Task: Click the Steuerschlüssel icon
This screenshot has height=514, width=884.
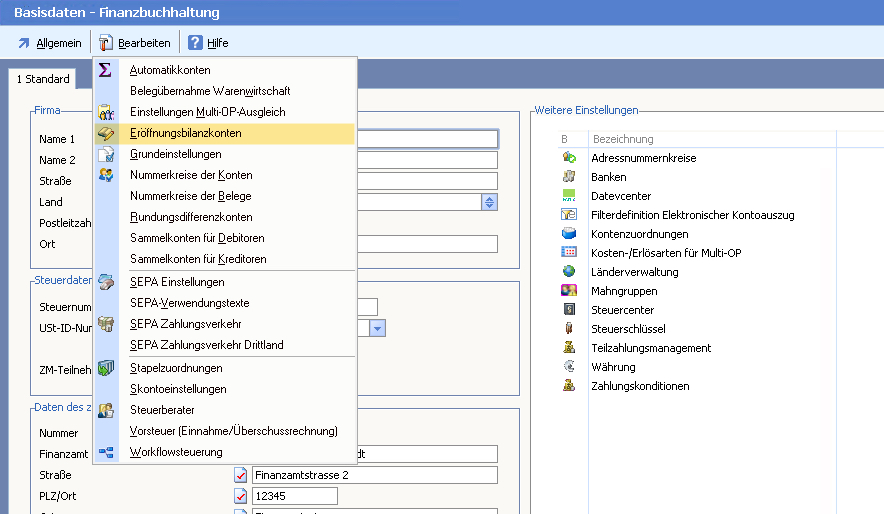Action: [569, 329]
